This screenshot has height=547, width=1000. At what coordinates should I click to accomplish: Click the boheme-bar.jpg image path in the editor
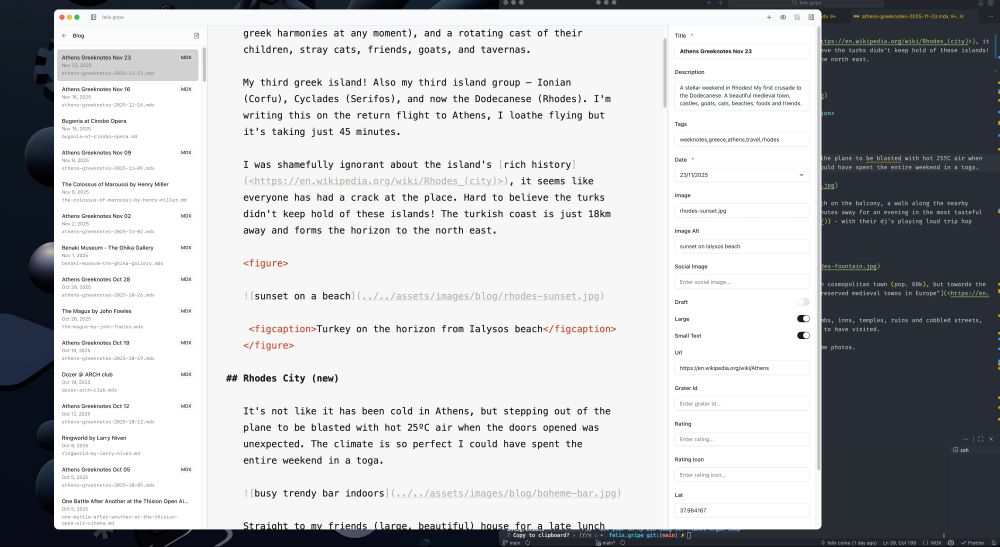pyautogui.click(x=506, y=493)
